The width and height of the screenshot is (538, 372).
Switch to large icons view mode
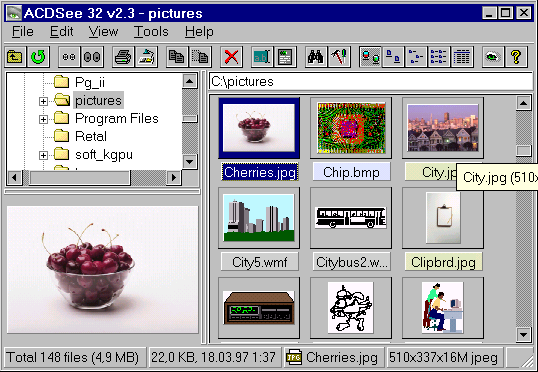[393, 57]
